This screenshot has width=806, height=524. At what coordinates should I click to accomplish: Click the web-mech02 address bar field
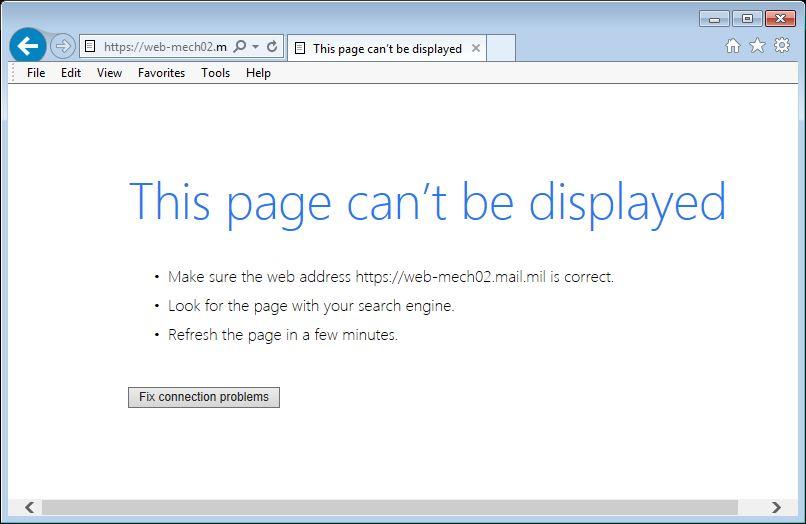pos(160,47)
